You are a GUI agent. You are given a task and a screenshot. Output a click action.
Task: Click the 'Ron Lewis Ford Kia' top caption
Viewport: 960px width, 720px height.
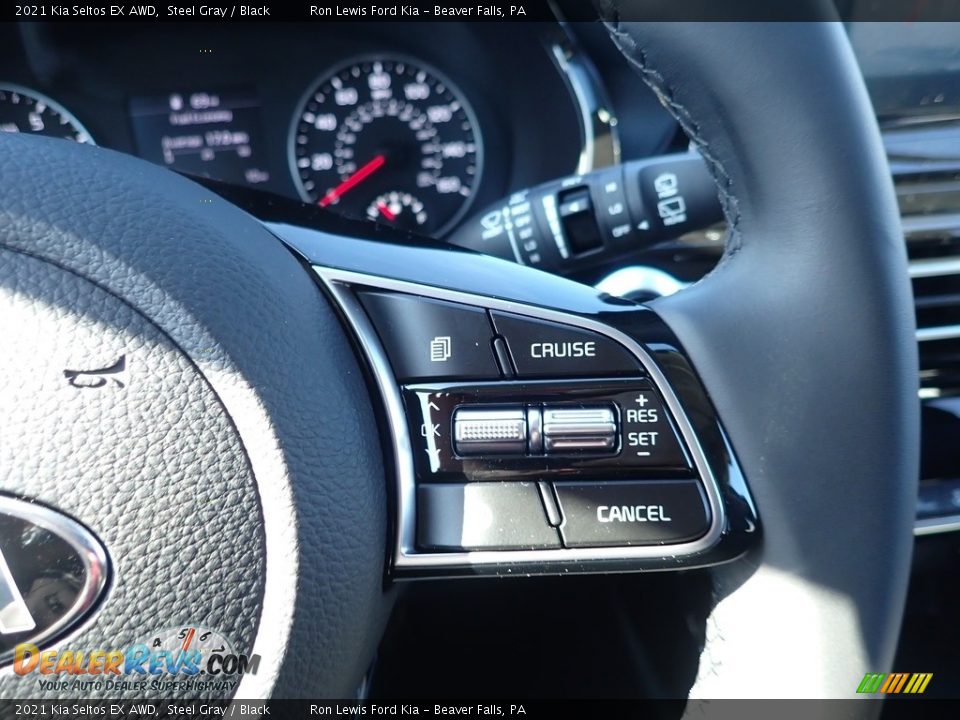[x=369, y=11]
